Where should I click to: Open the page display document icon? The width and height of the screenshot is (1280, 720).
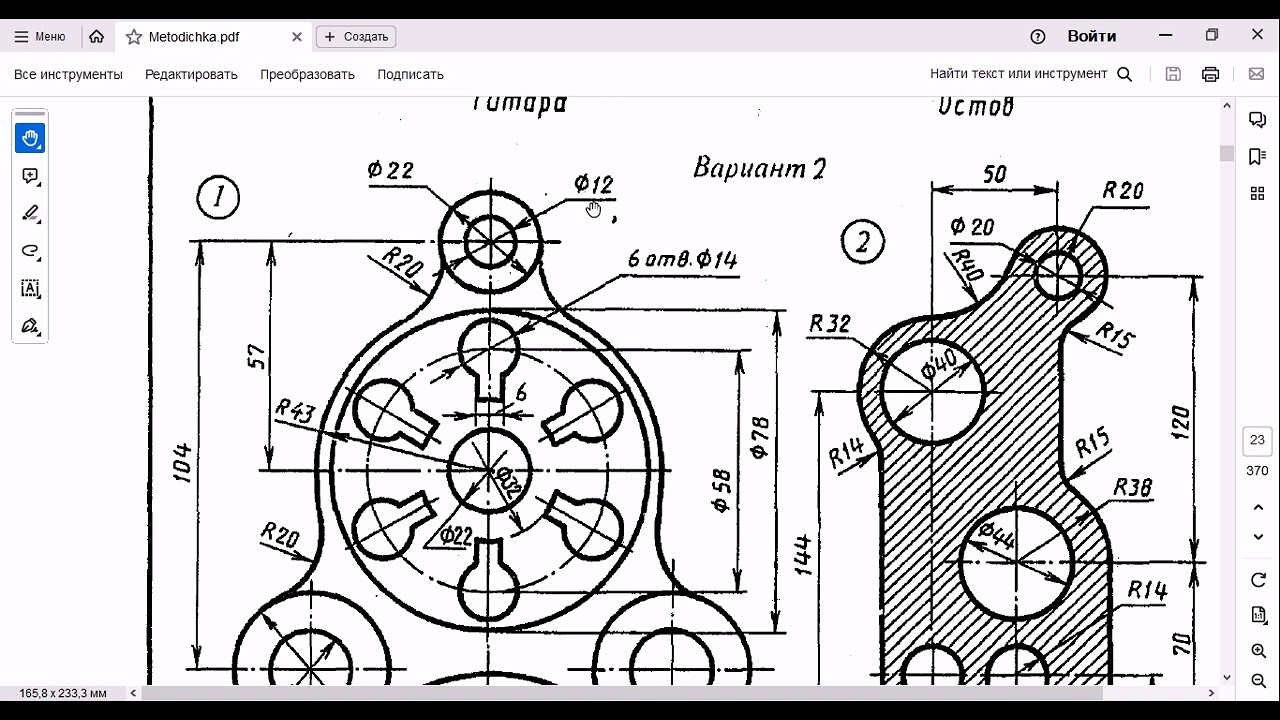click(1258, 616)
